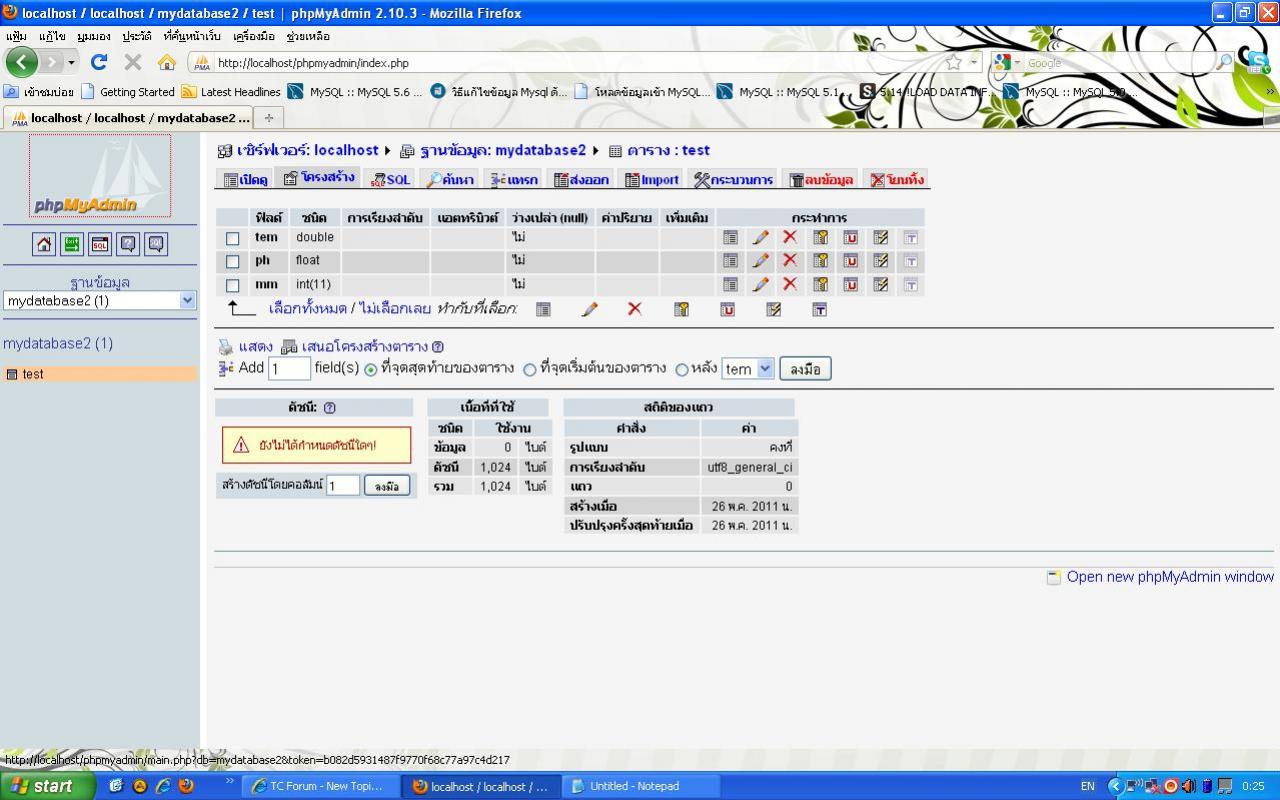Click the เสนอโครงสร้างตาราง link
This screenshot has width=1280, height=800.
tap(365, 347)
